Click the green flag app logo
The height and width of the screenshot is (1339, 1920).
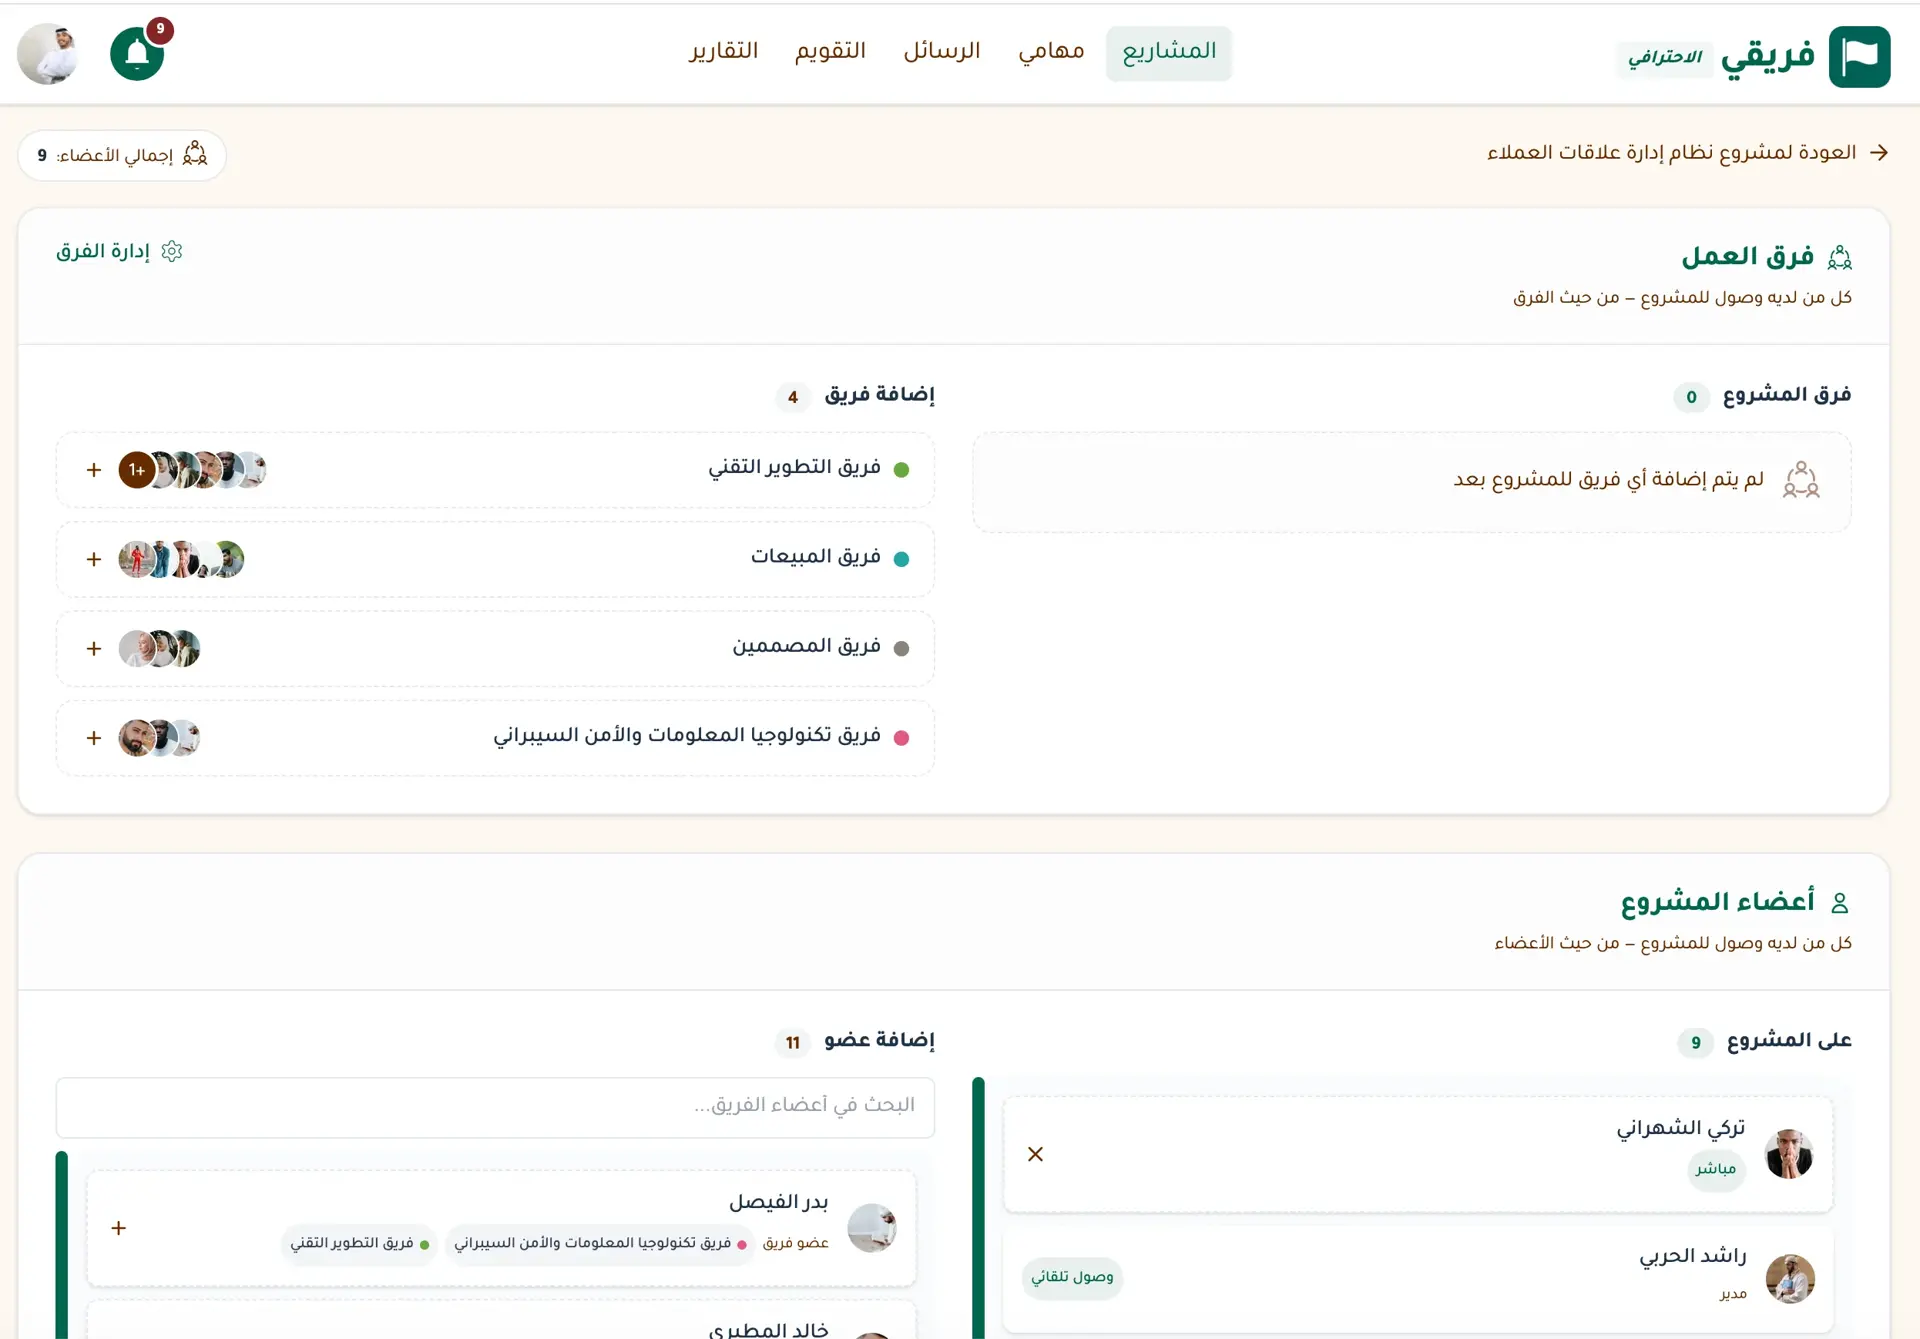pyautogui.click(x=1859, y=57)
